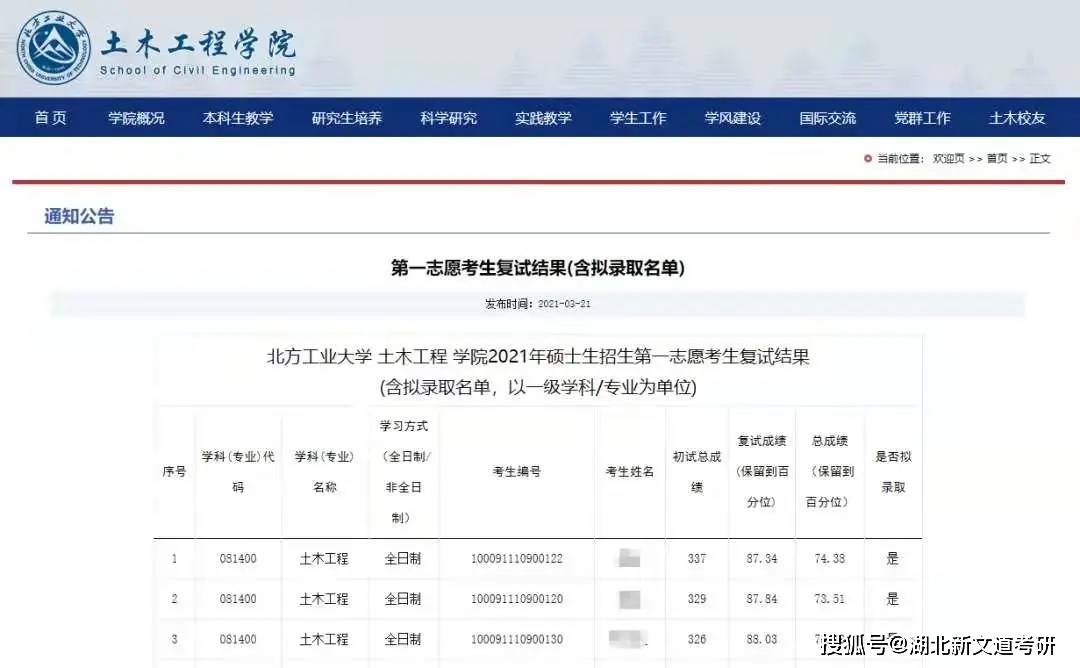Screen dimensions: 1080x668
Task: Click the 土木工程学院 title banner text
Action: pos(198,44)
